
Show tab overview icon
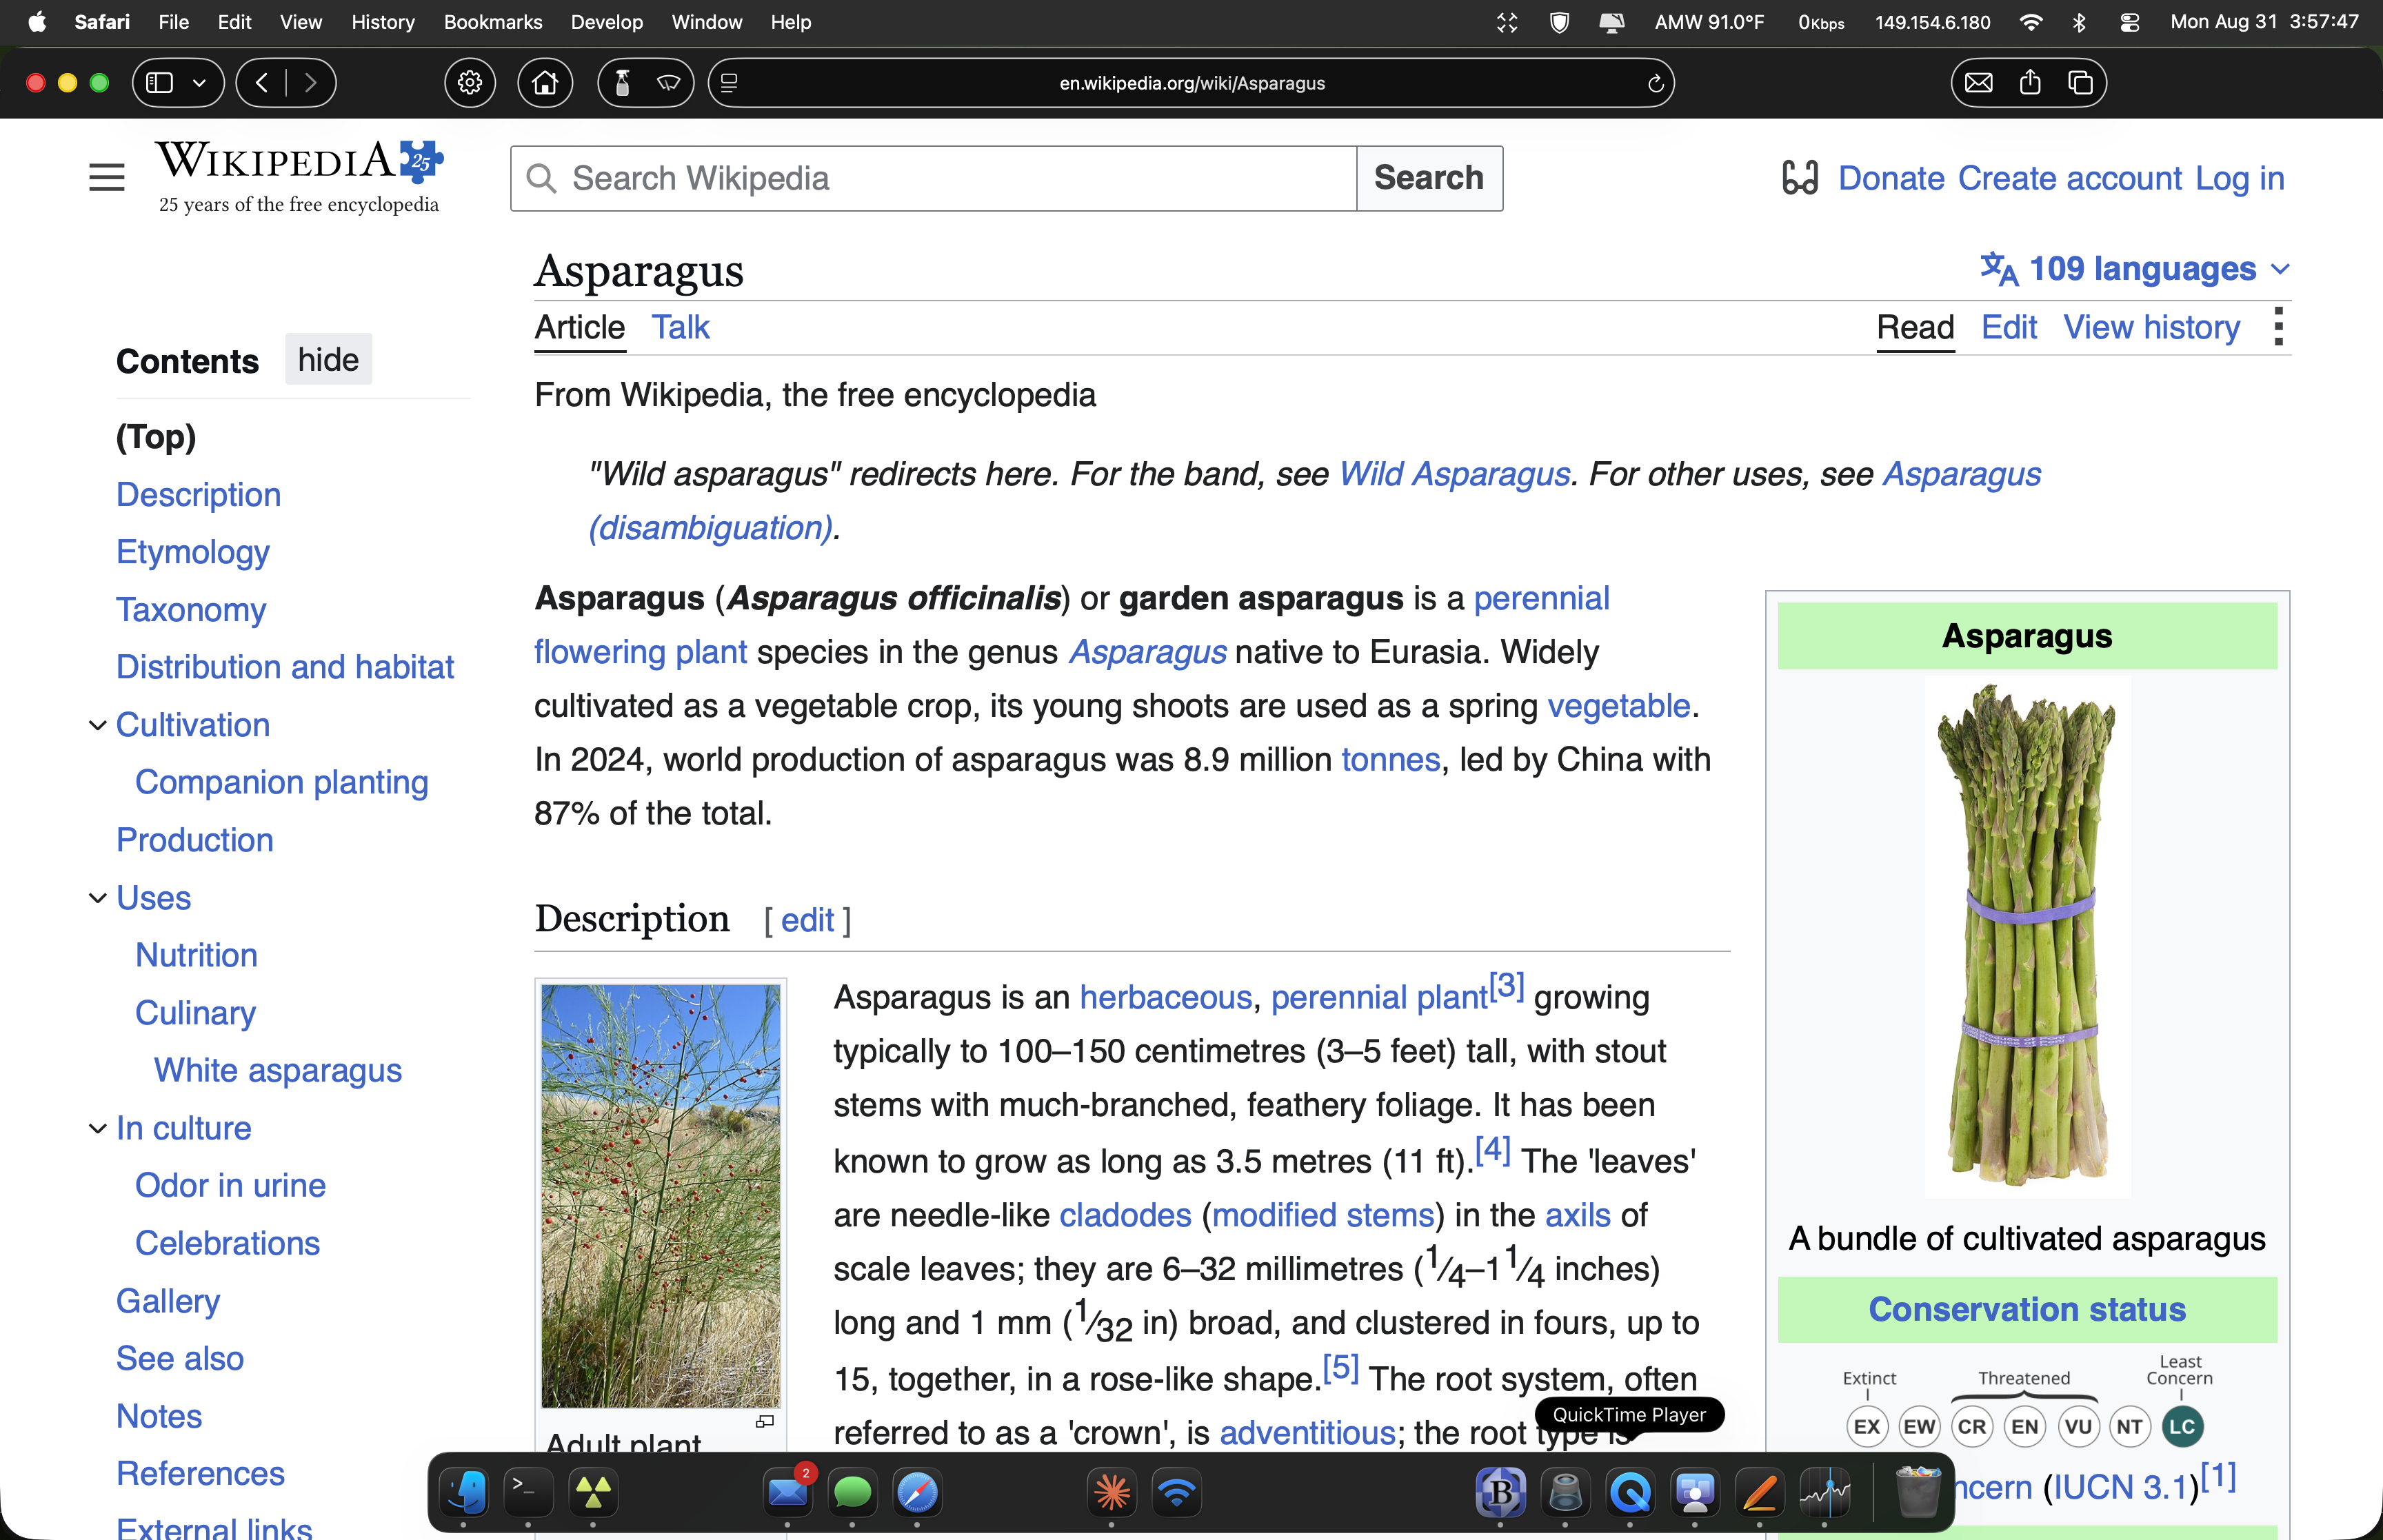pos(2080,83)
